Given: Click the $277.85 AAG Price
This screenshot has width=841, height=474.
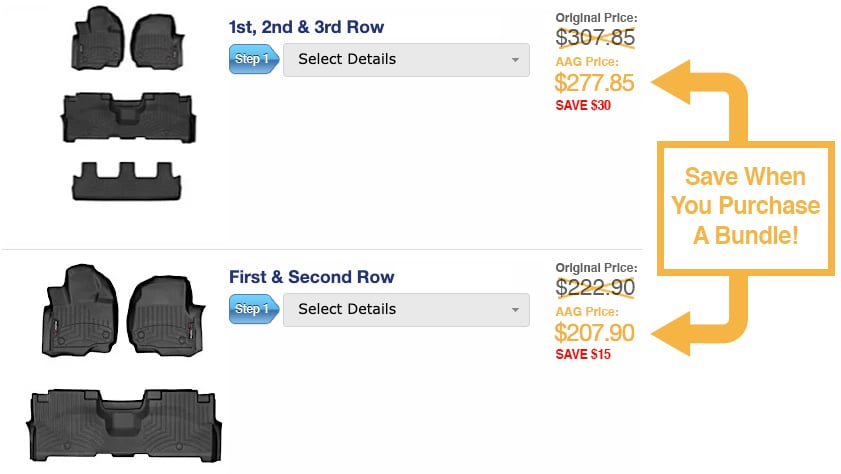Looking at the screenshot, I should pos(594,83).
